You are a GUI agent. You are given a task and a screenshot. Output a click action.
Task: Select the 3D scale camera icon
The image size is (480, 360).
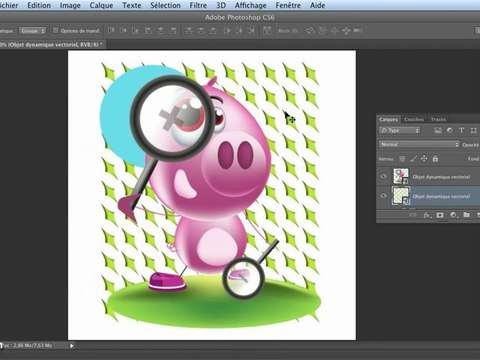point(358,31)
